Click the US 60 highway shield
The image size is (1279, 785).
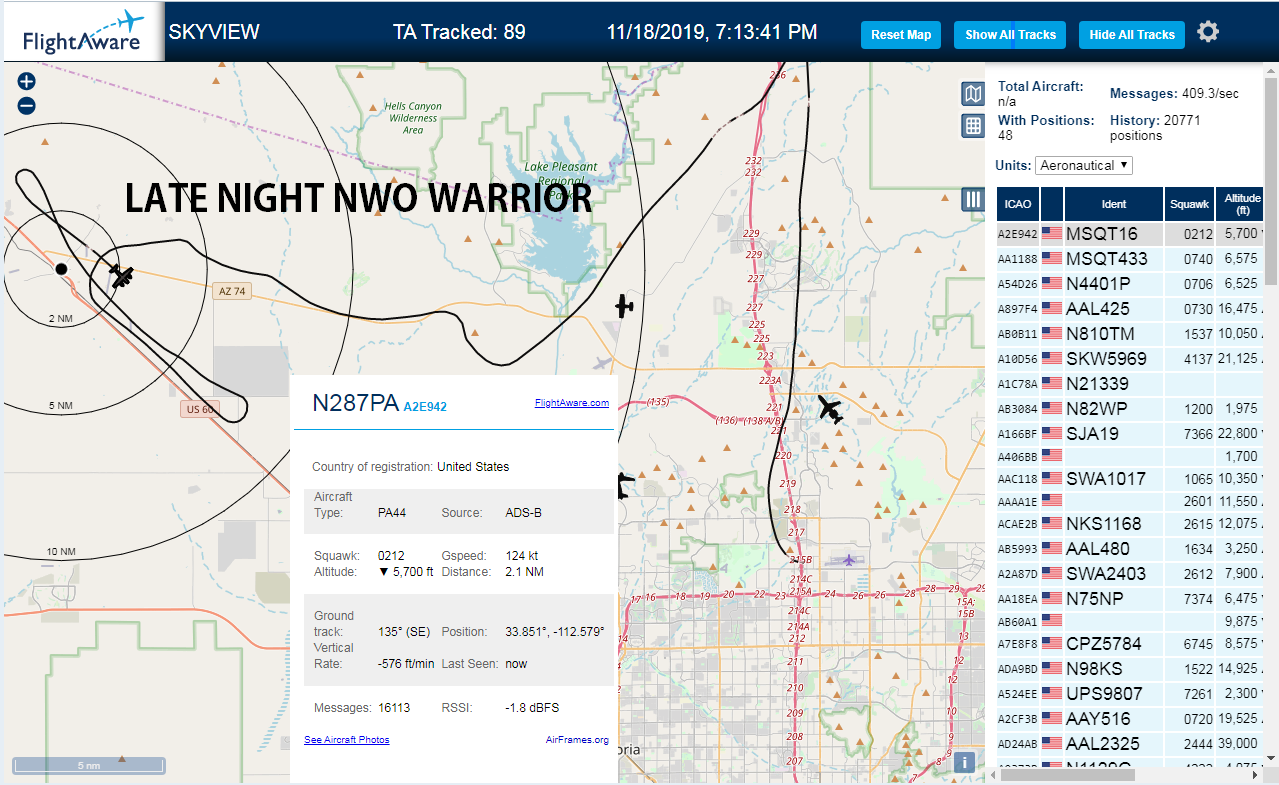click(201, 408)
